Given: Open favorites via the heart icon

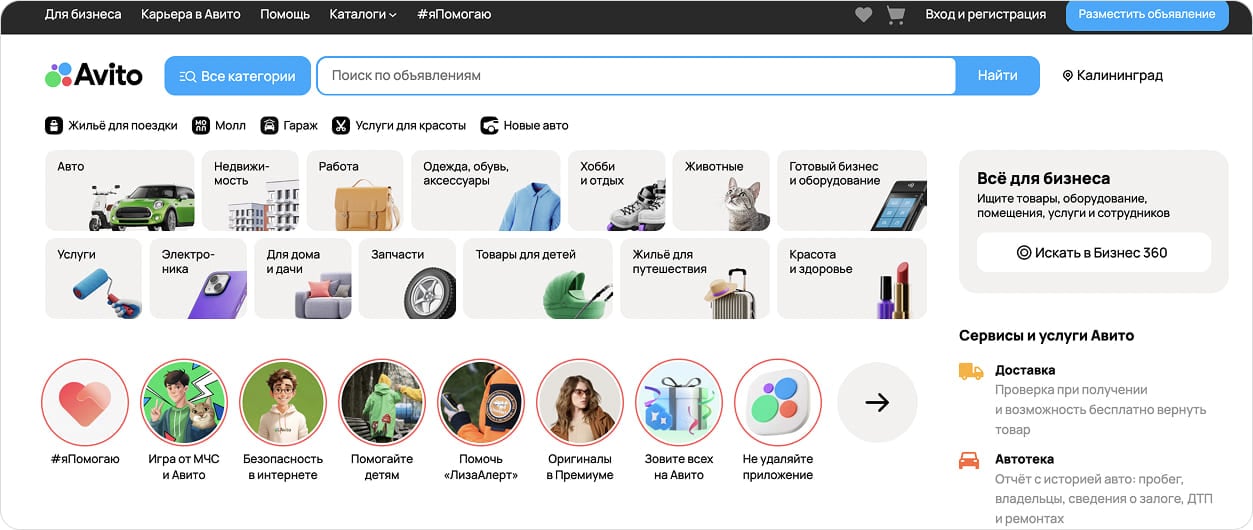Looking at the screenshot, I should coord(864,15).
